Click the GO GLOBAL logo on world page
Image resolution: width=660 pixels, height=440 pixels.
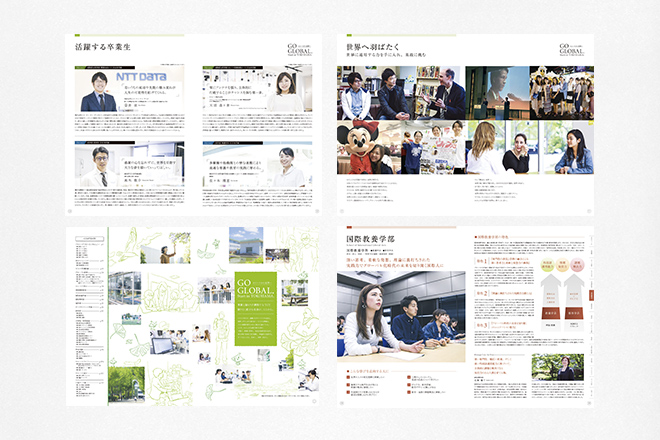tap(574, 50)
